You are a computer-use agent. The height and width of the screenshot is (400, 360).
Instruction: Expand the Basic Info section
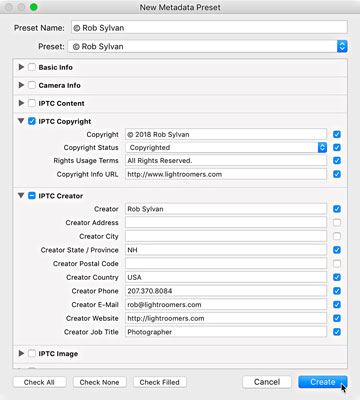click(21, 67)
